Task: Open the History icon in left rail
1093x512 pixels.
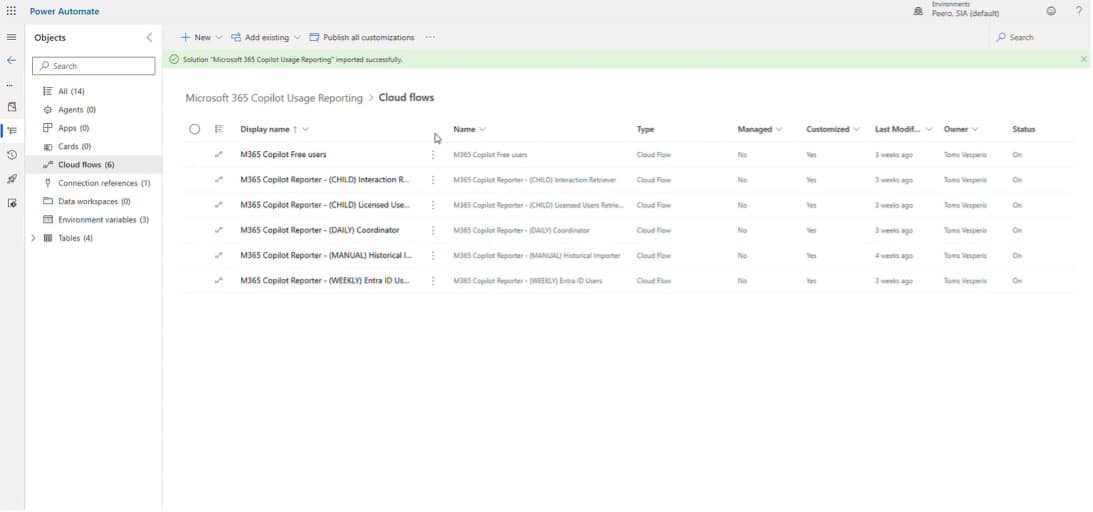Action: coord(12,155)
